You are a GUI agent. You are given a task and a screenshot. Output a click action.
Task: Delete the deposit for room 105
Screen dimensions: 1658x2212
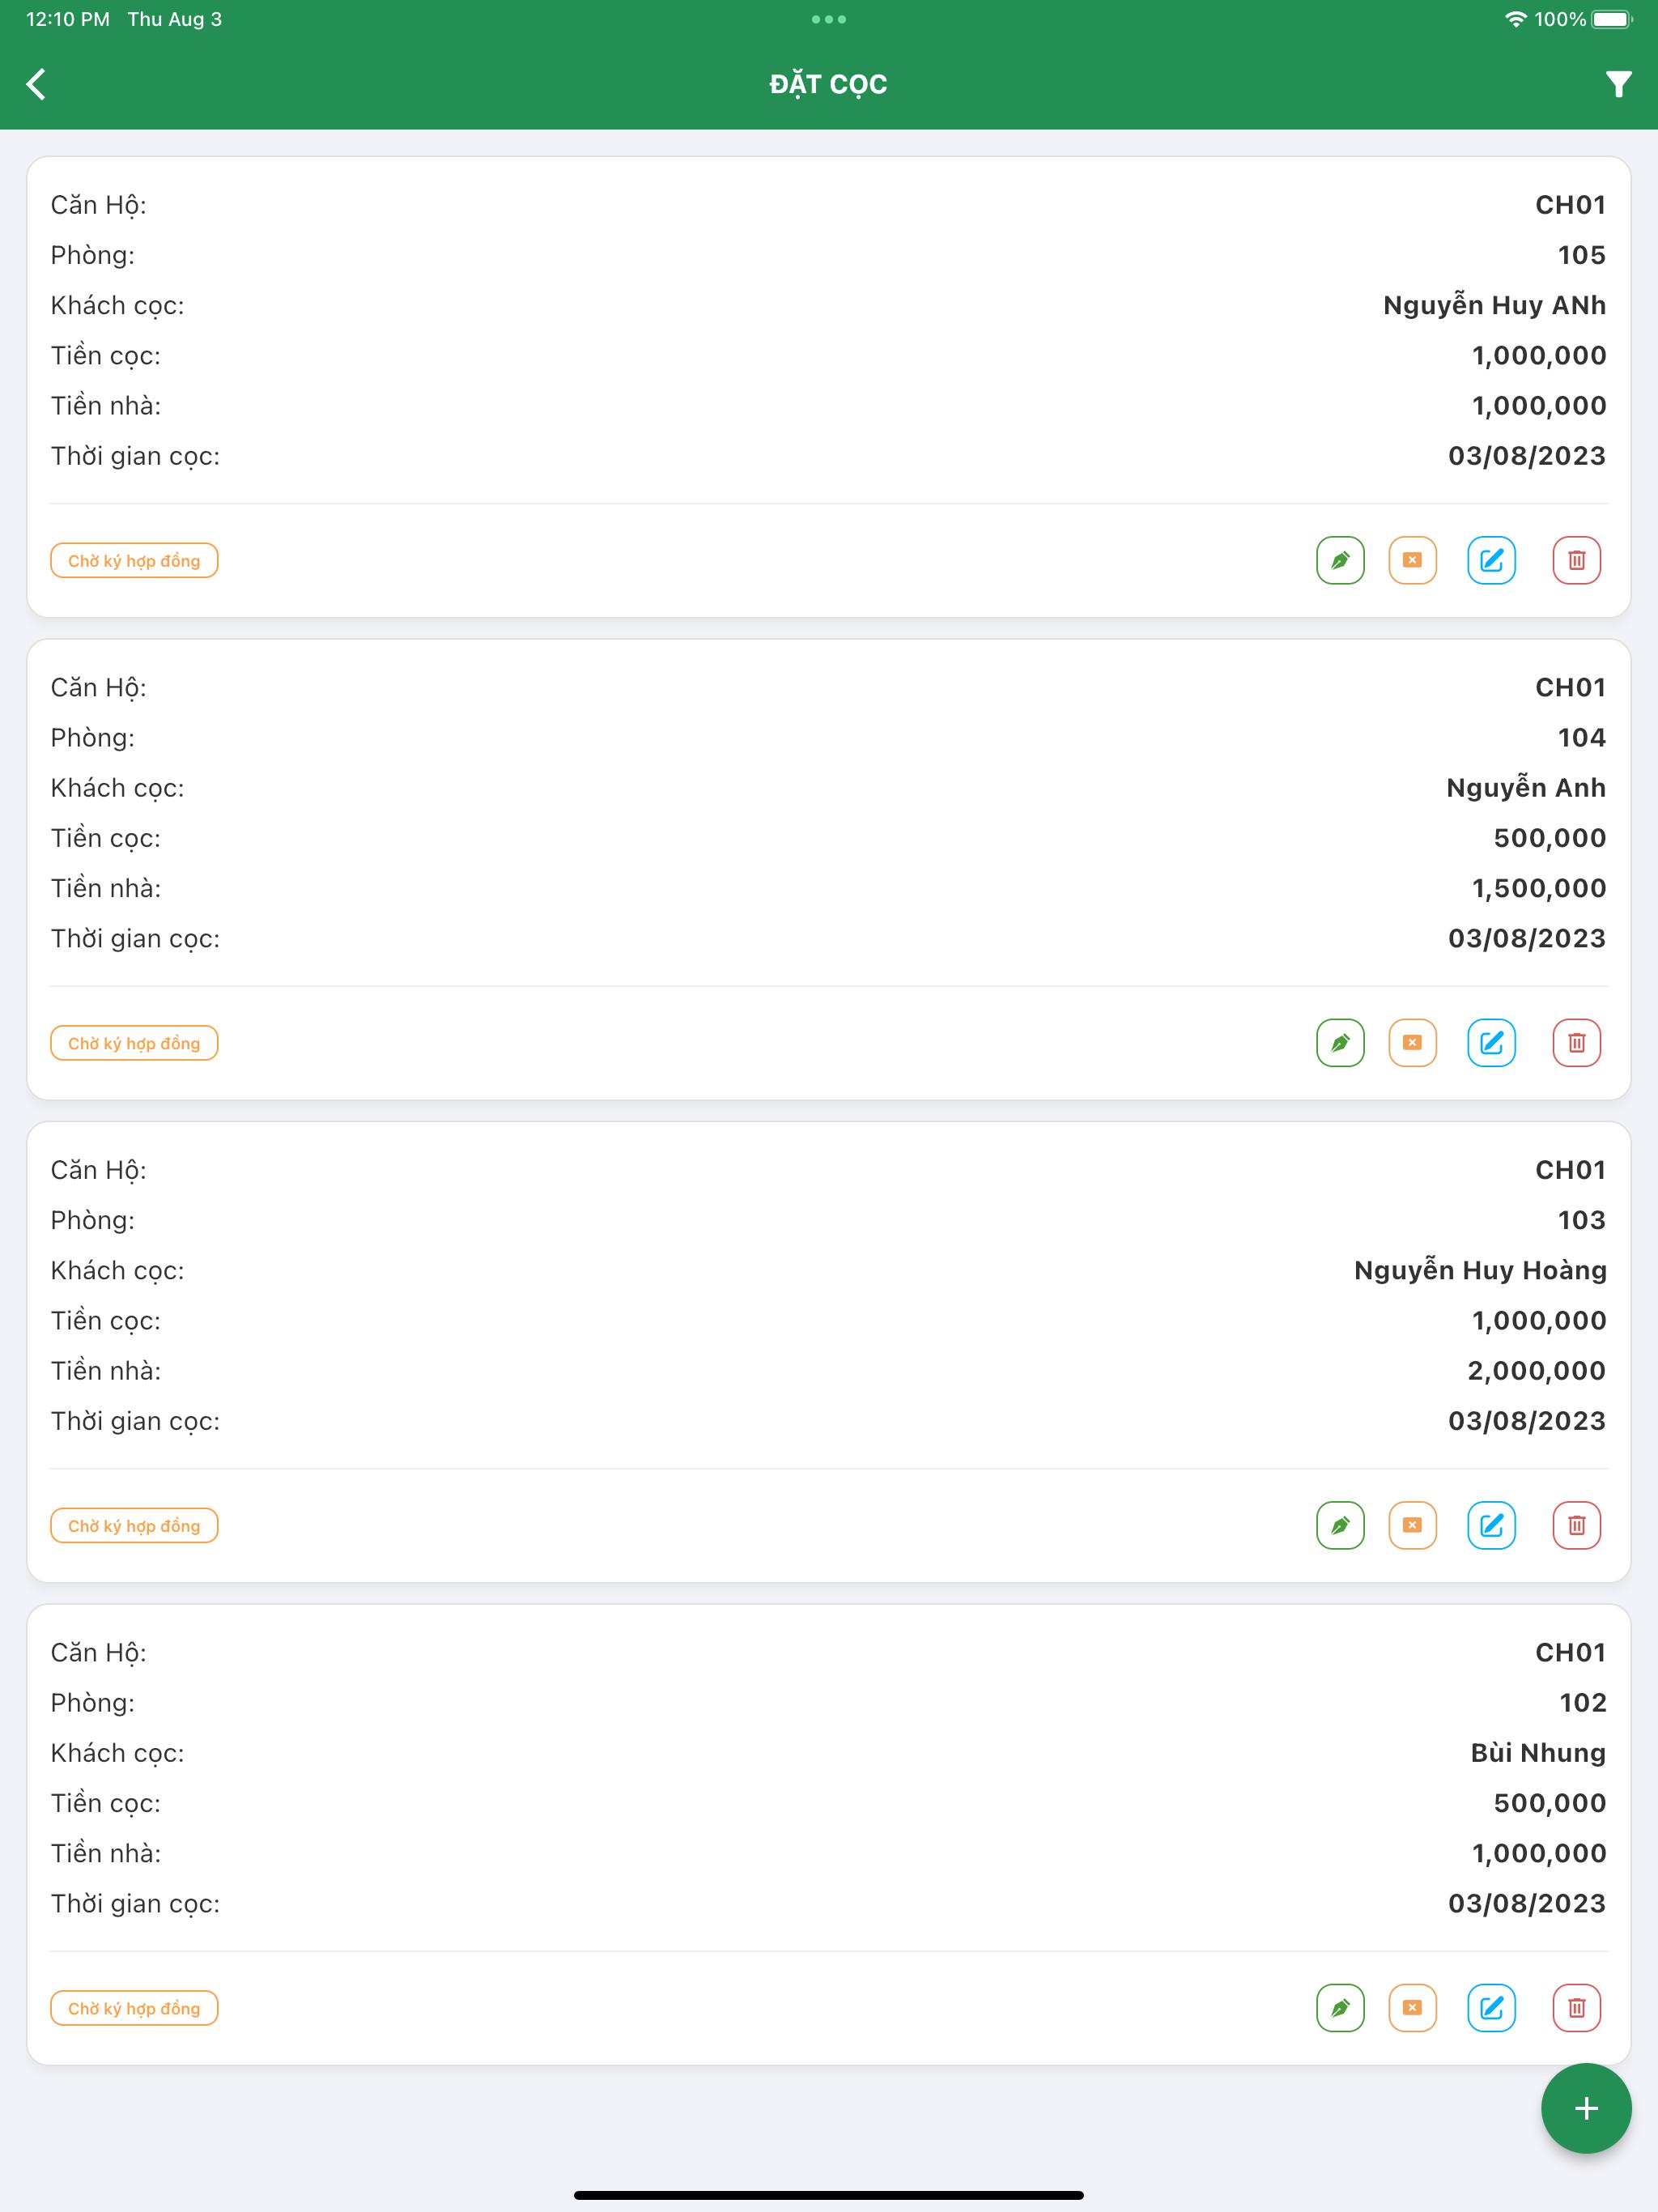click(x=1576, y=560)
